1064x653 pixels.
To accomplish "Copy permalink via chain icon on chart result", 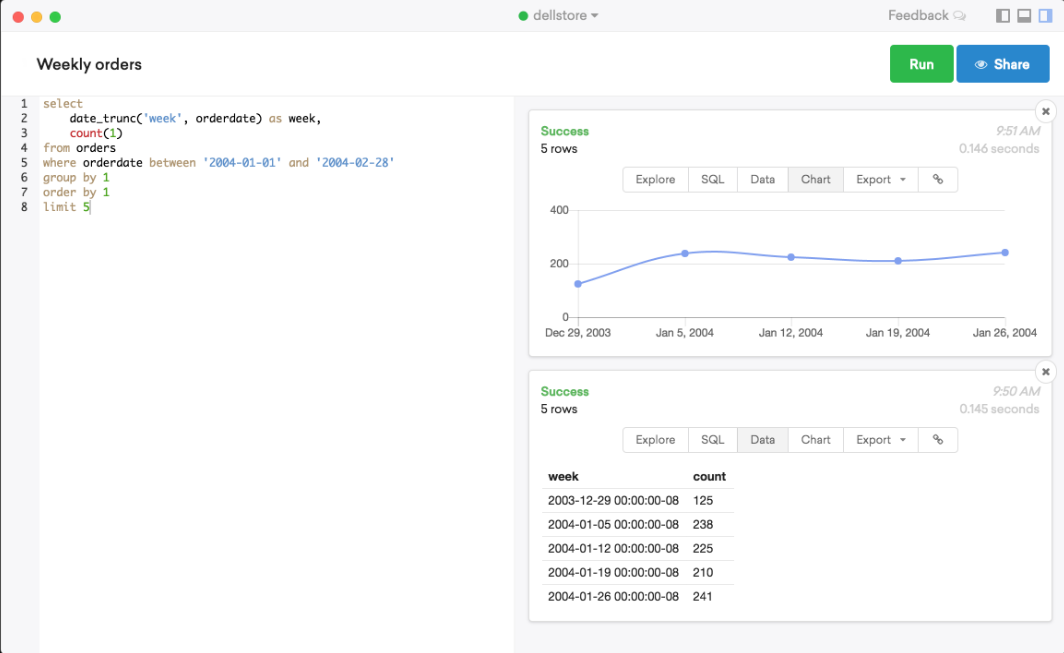I will coord(937,179).
